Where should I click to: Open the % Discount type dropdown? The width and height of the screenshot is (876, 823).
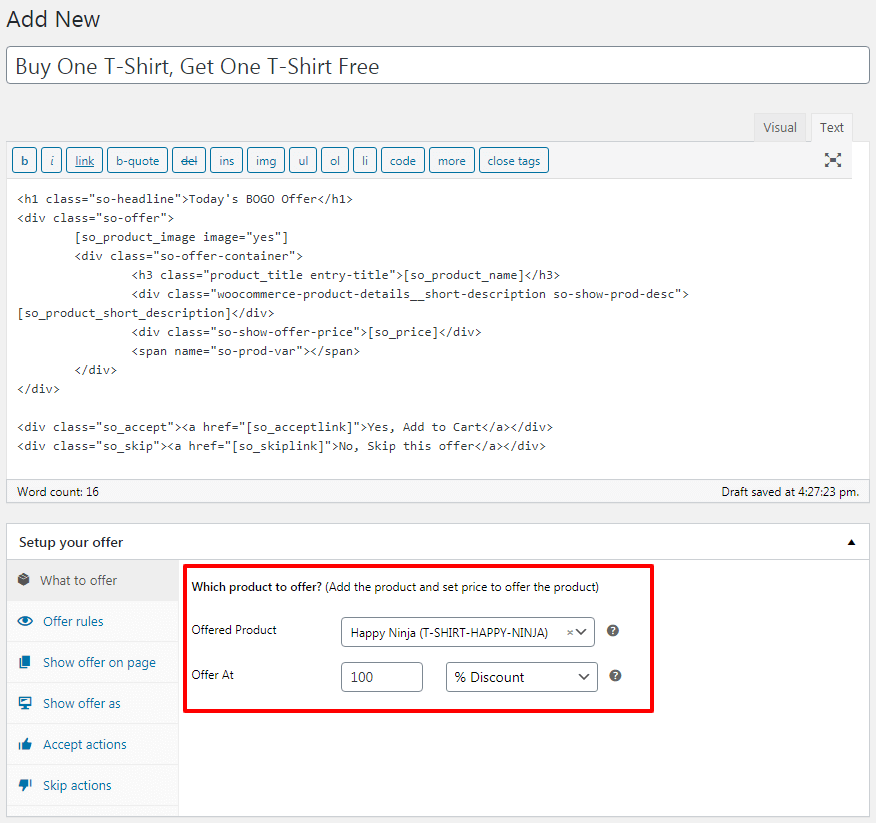pos(522,677)
